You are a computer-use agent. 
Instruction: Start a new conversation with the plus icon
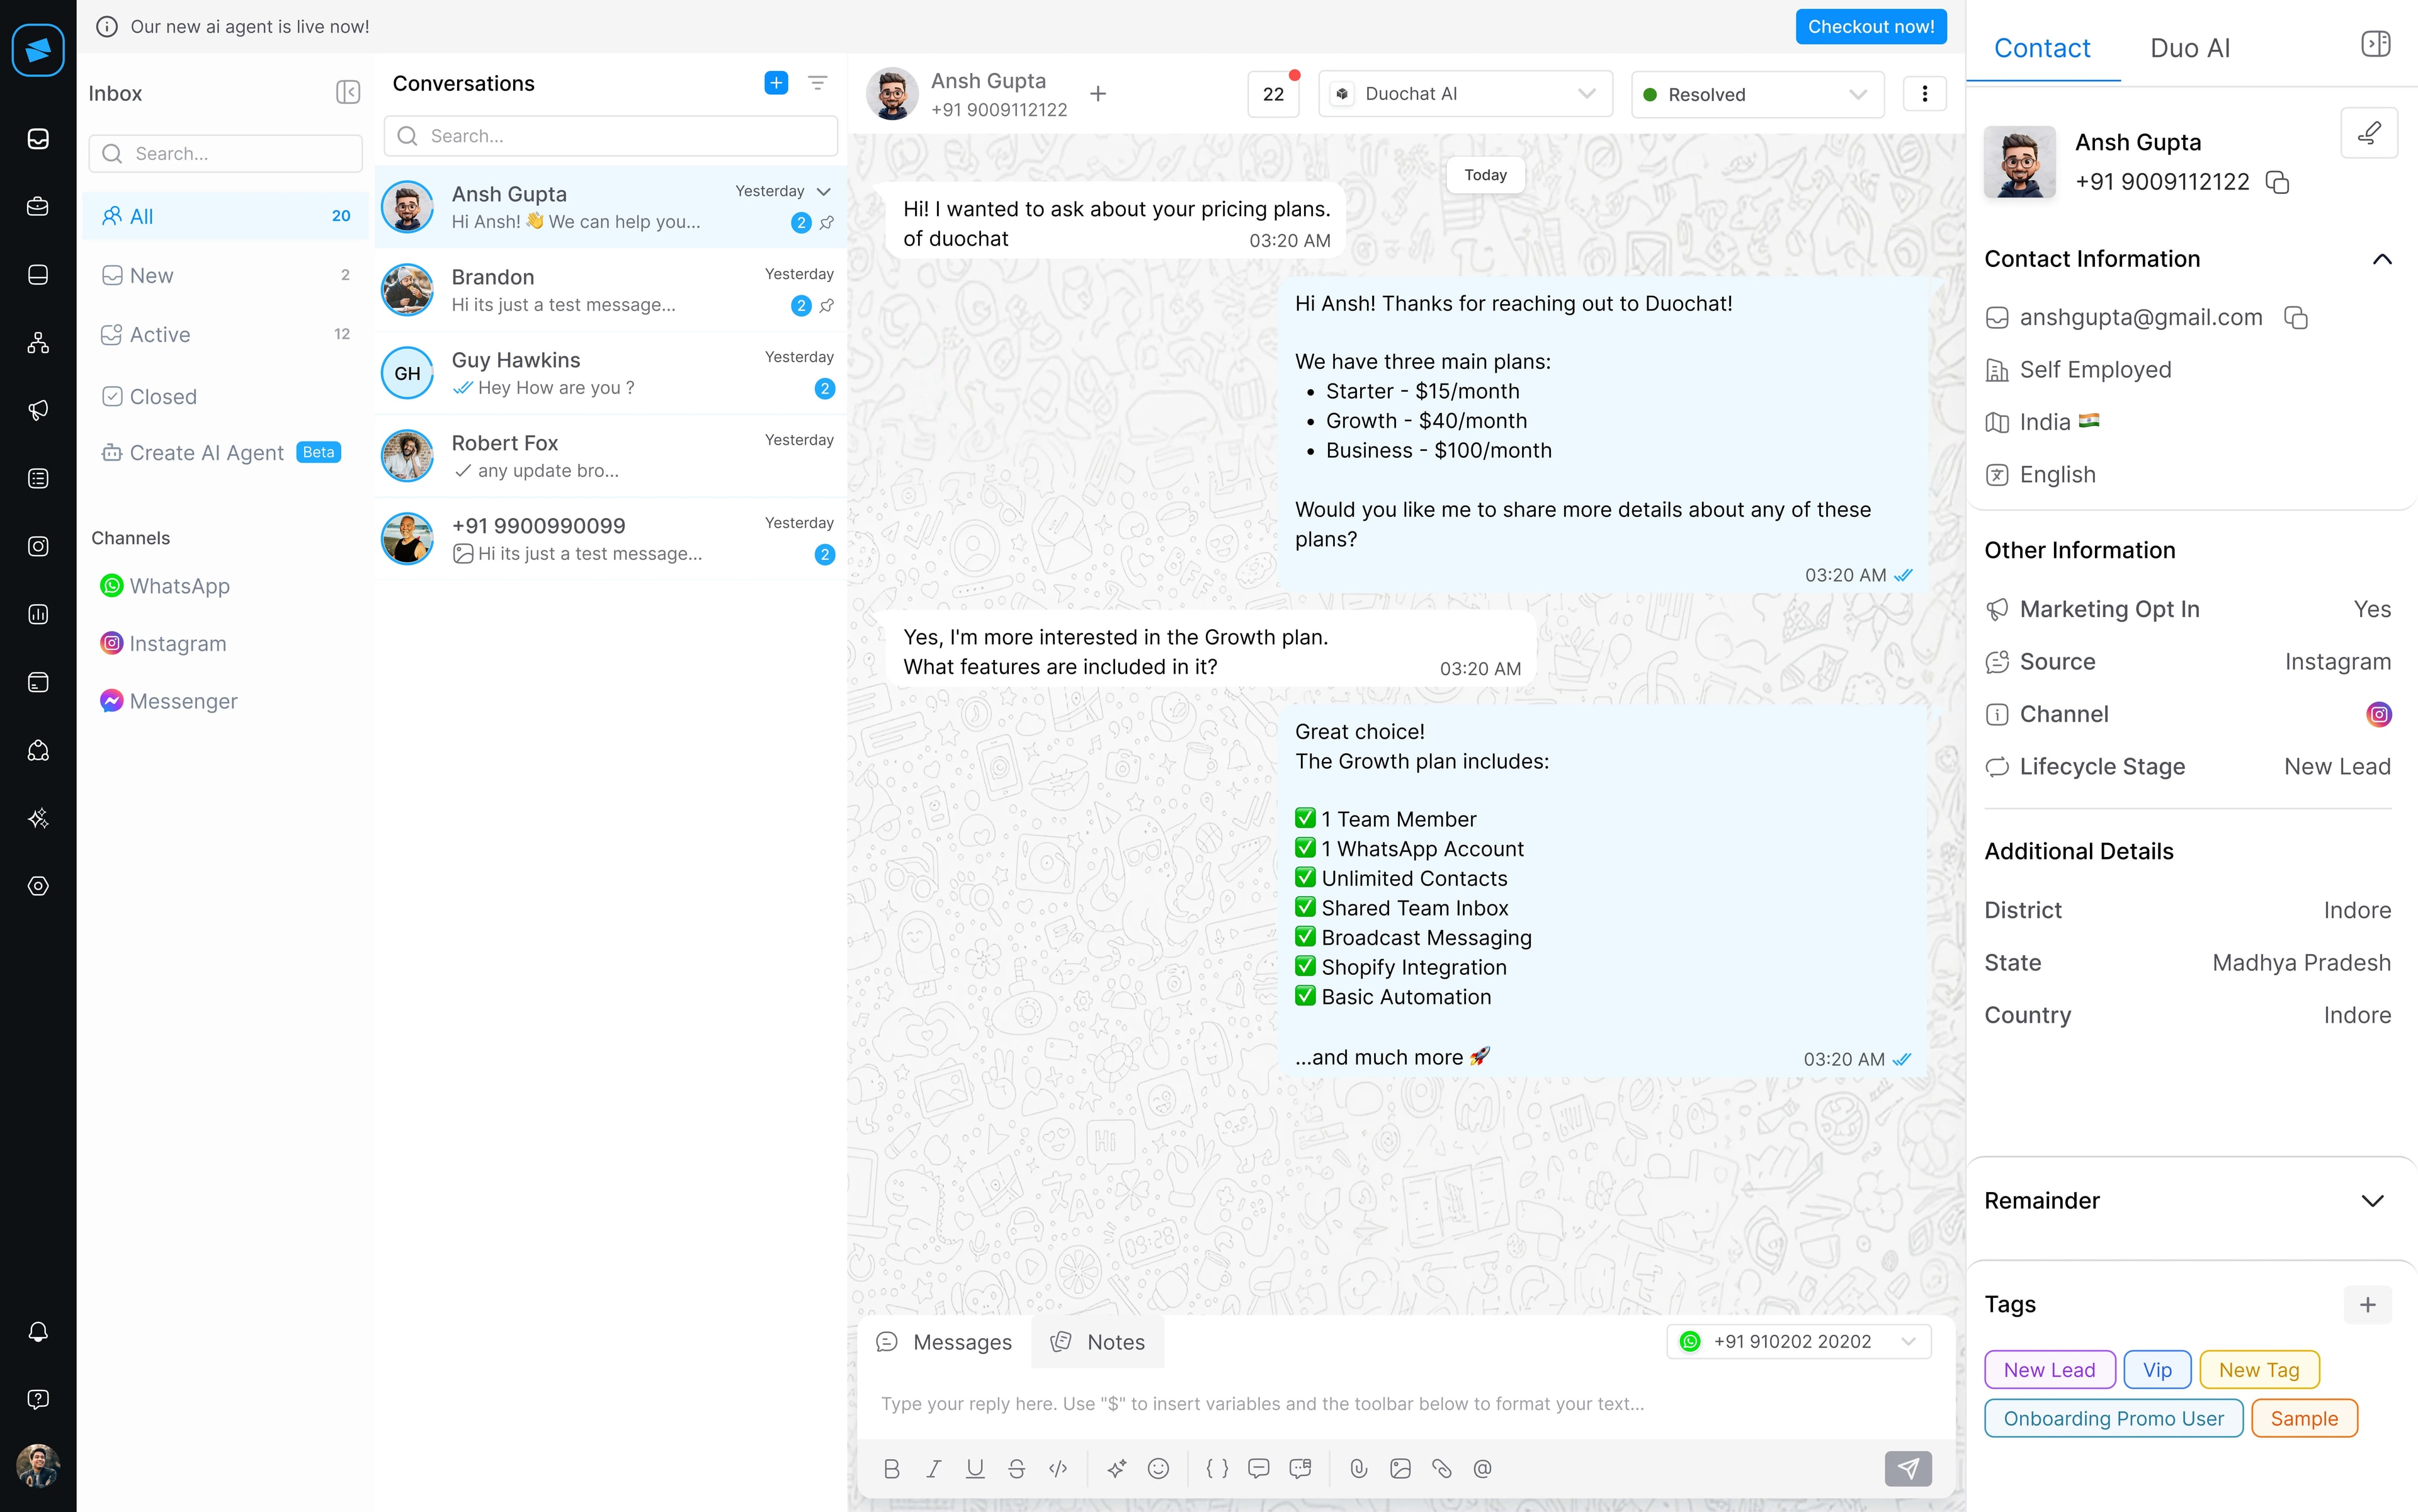tap(776, 83)
